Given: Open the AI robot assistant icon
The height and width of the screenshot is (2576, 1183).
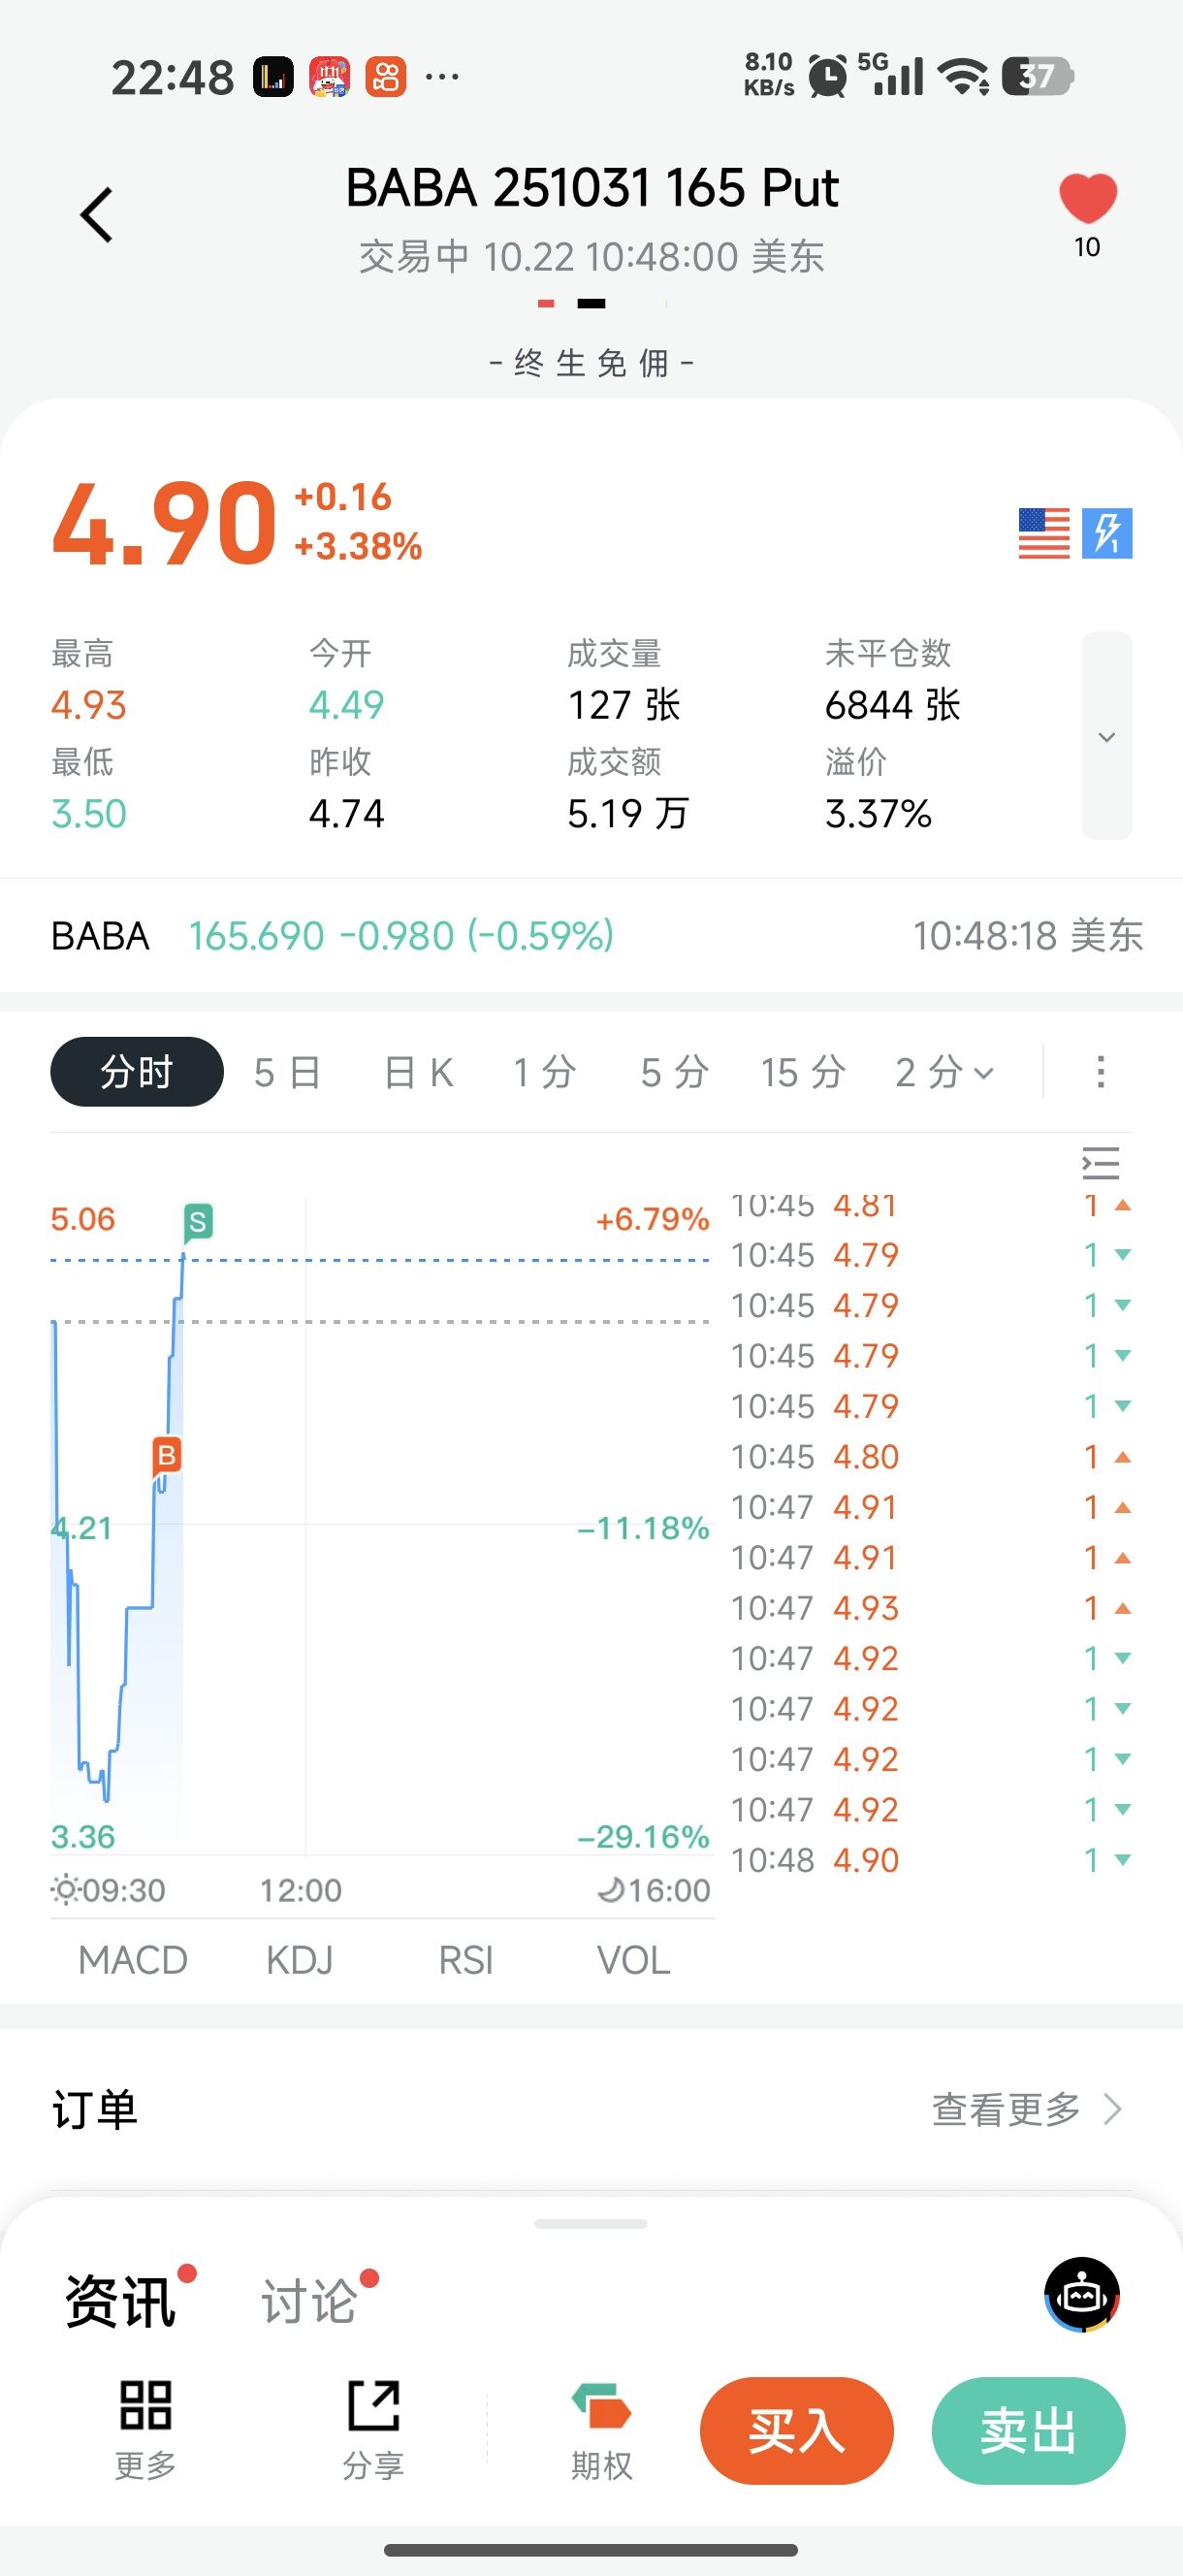Looking at the screenshot, I should click(x=1081, y=2295).
